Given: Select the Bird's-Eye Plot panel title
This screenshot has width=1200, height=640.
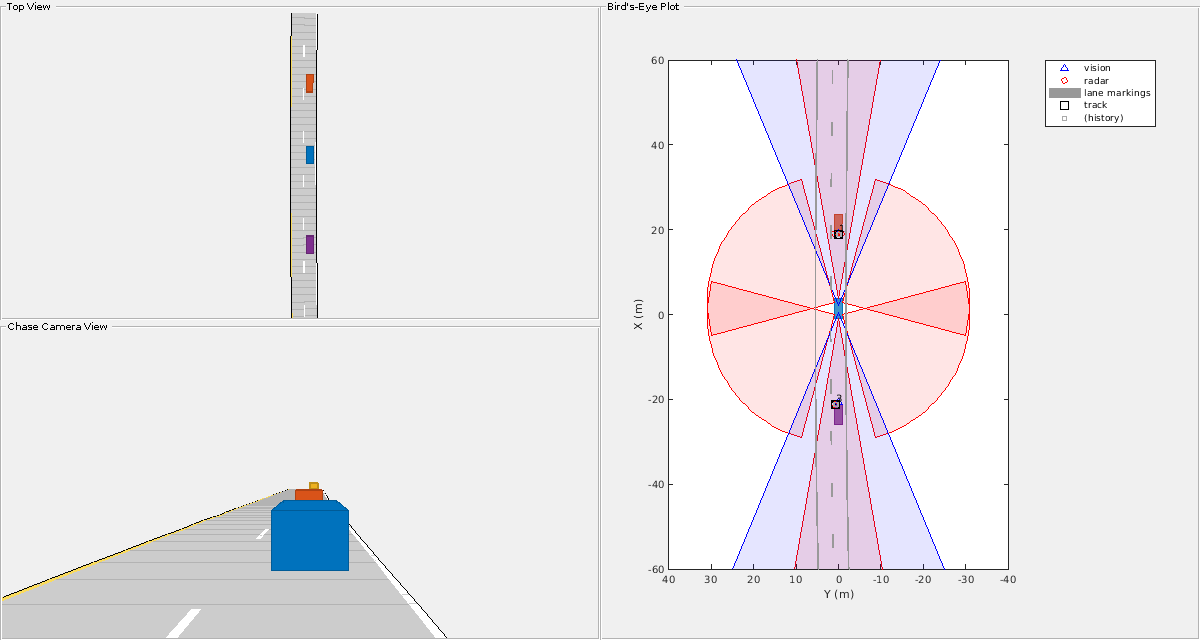Looking at the screenshot, I should pyautogui.click(x=643, y=6).
